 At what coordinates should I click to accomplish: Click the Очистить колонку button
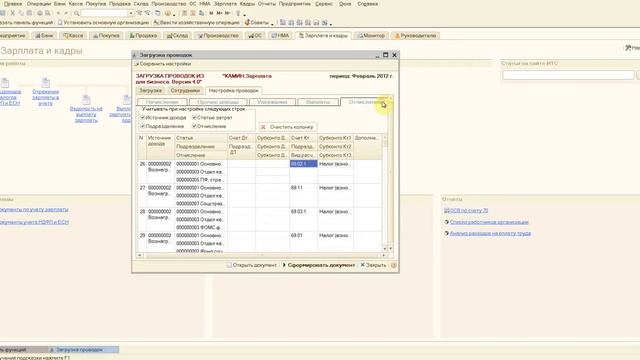coord(288,127)
